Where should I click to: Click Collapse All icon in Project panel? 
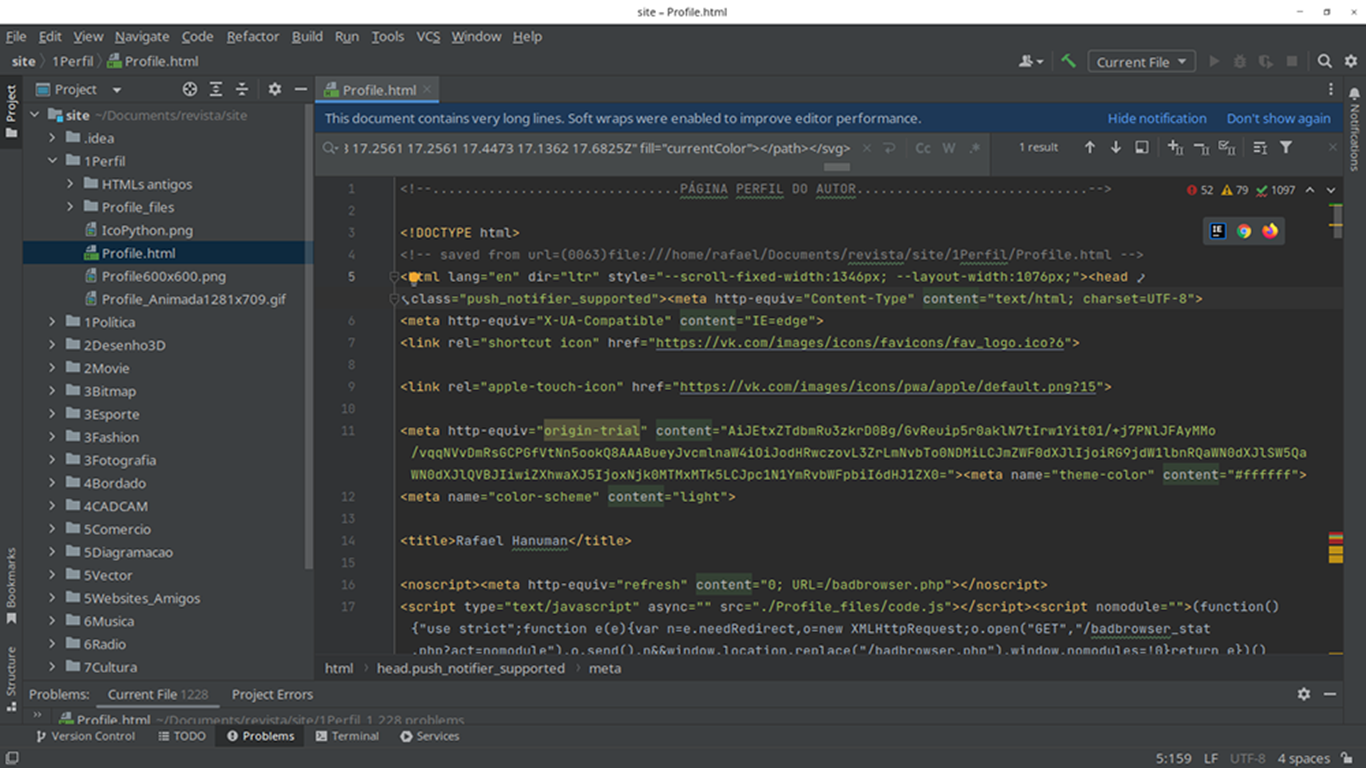click(x=242, y=89)
